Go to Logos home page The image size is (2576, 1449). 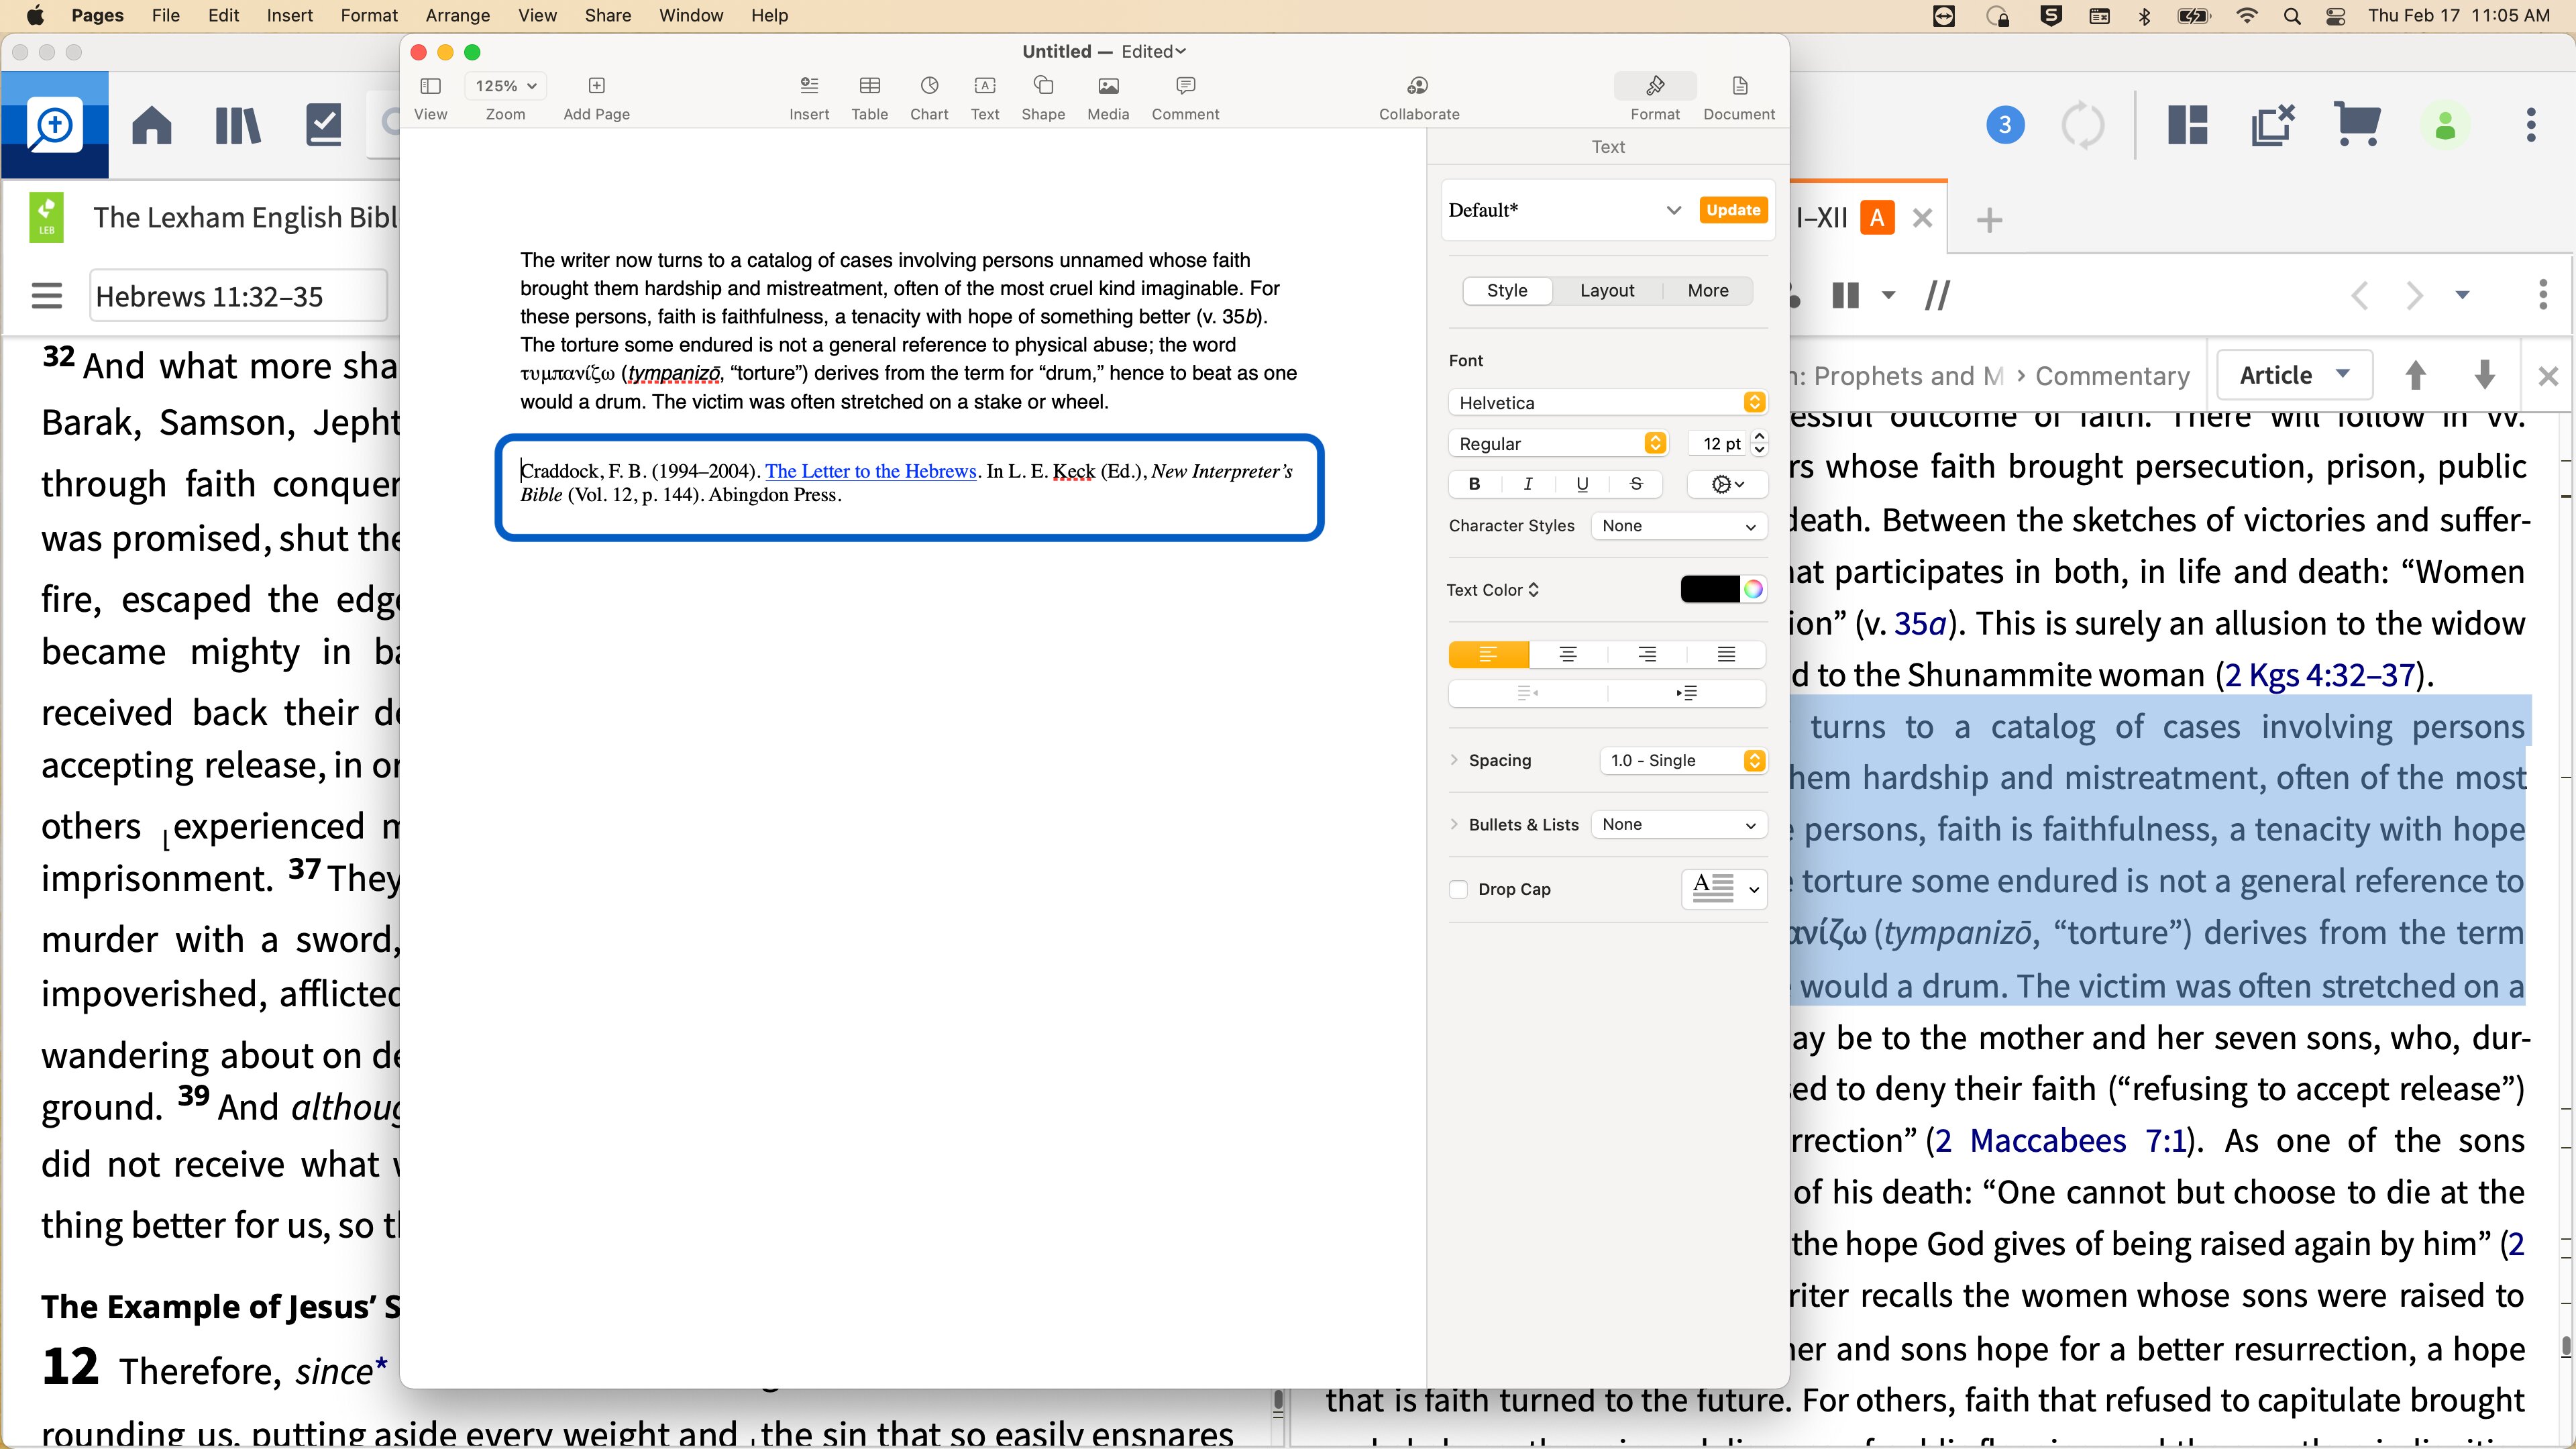point(152,125)
